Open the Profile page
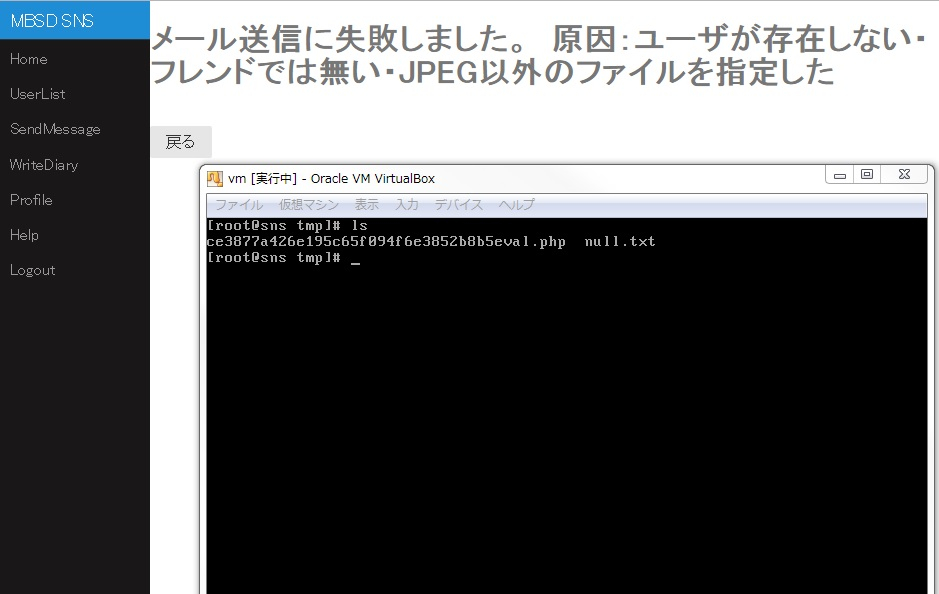The width and height of the screenshot is (939, 594). (31, 200)
